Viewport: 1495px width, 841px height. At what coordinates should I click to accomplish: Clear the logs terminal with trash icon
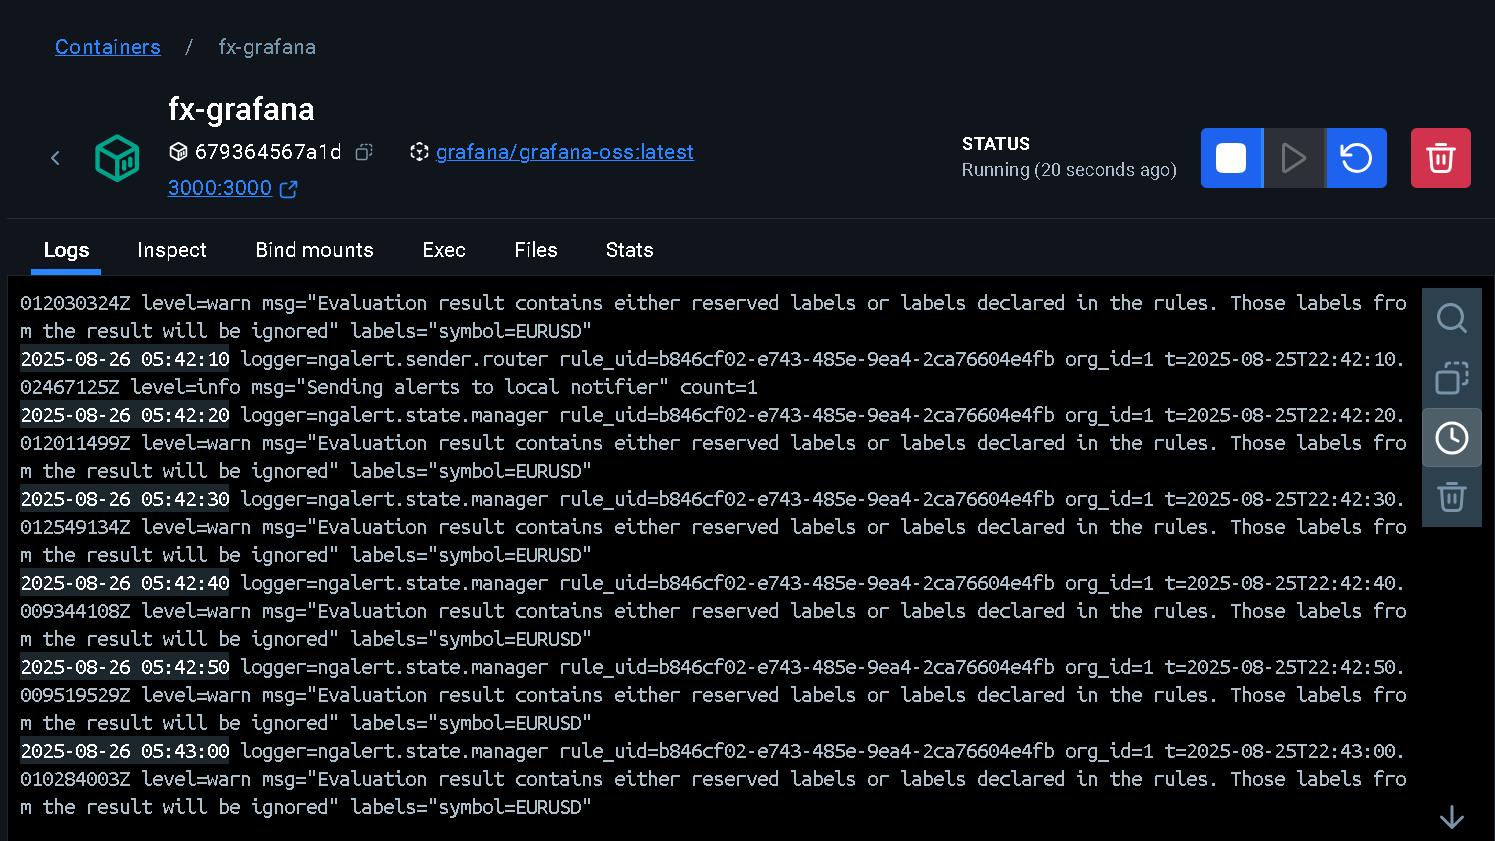coord(1451,497)
